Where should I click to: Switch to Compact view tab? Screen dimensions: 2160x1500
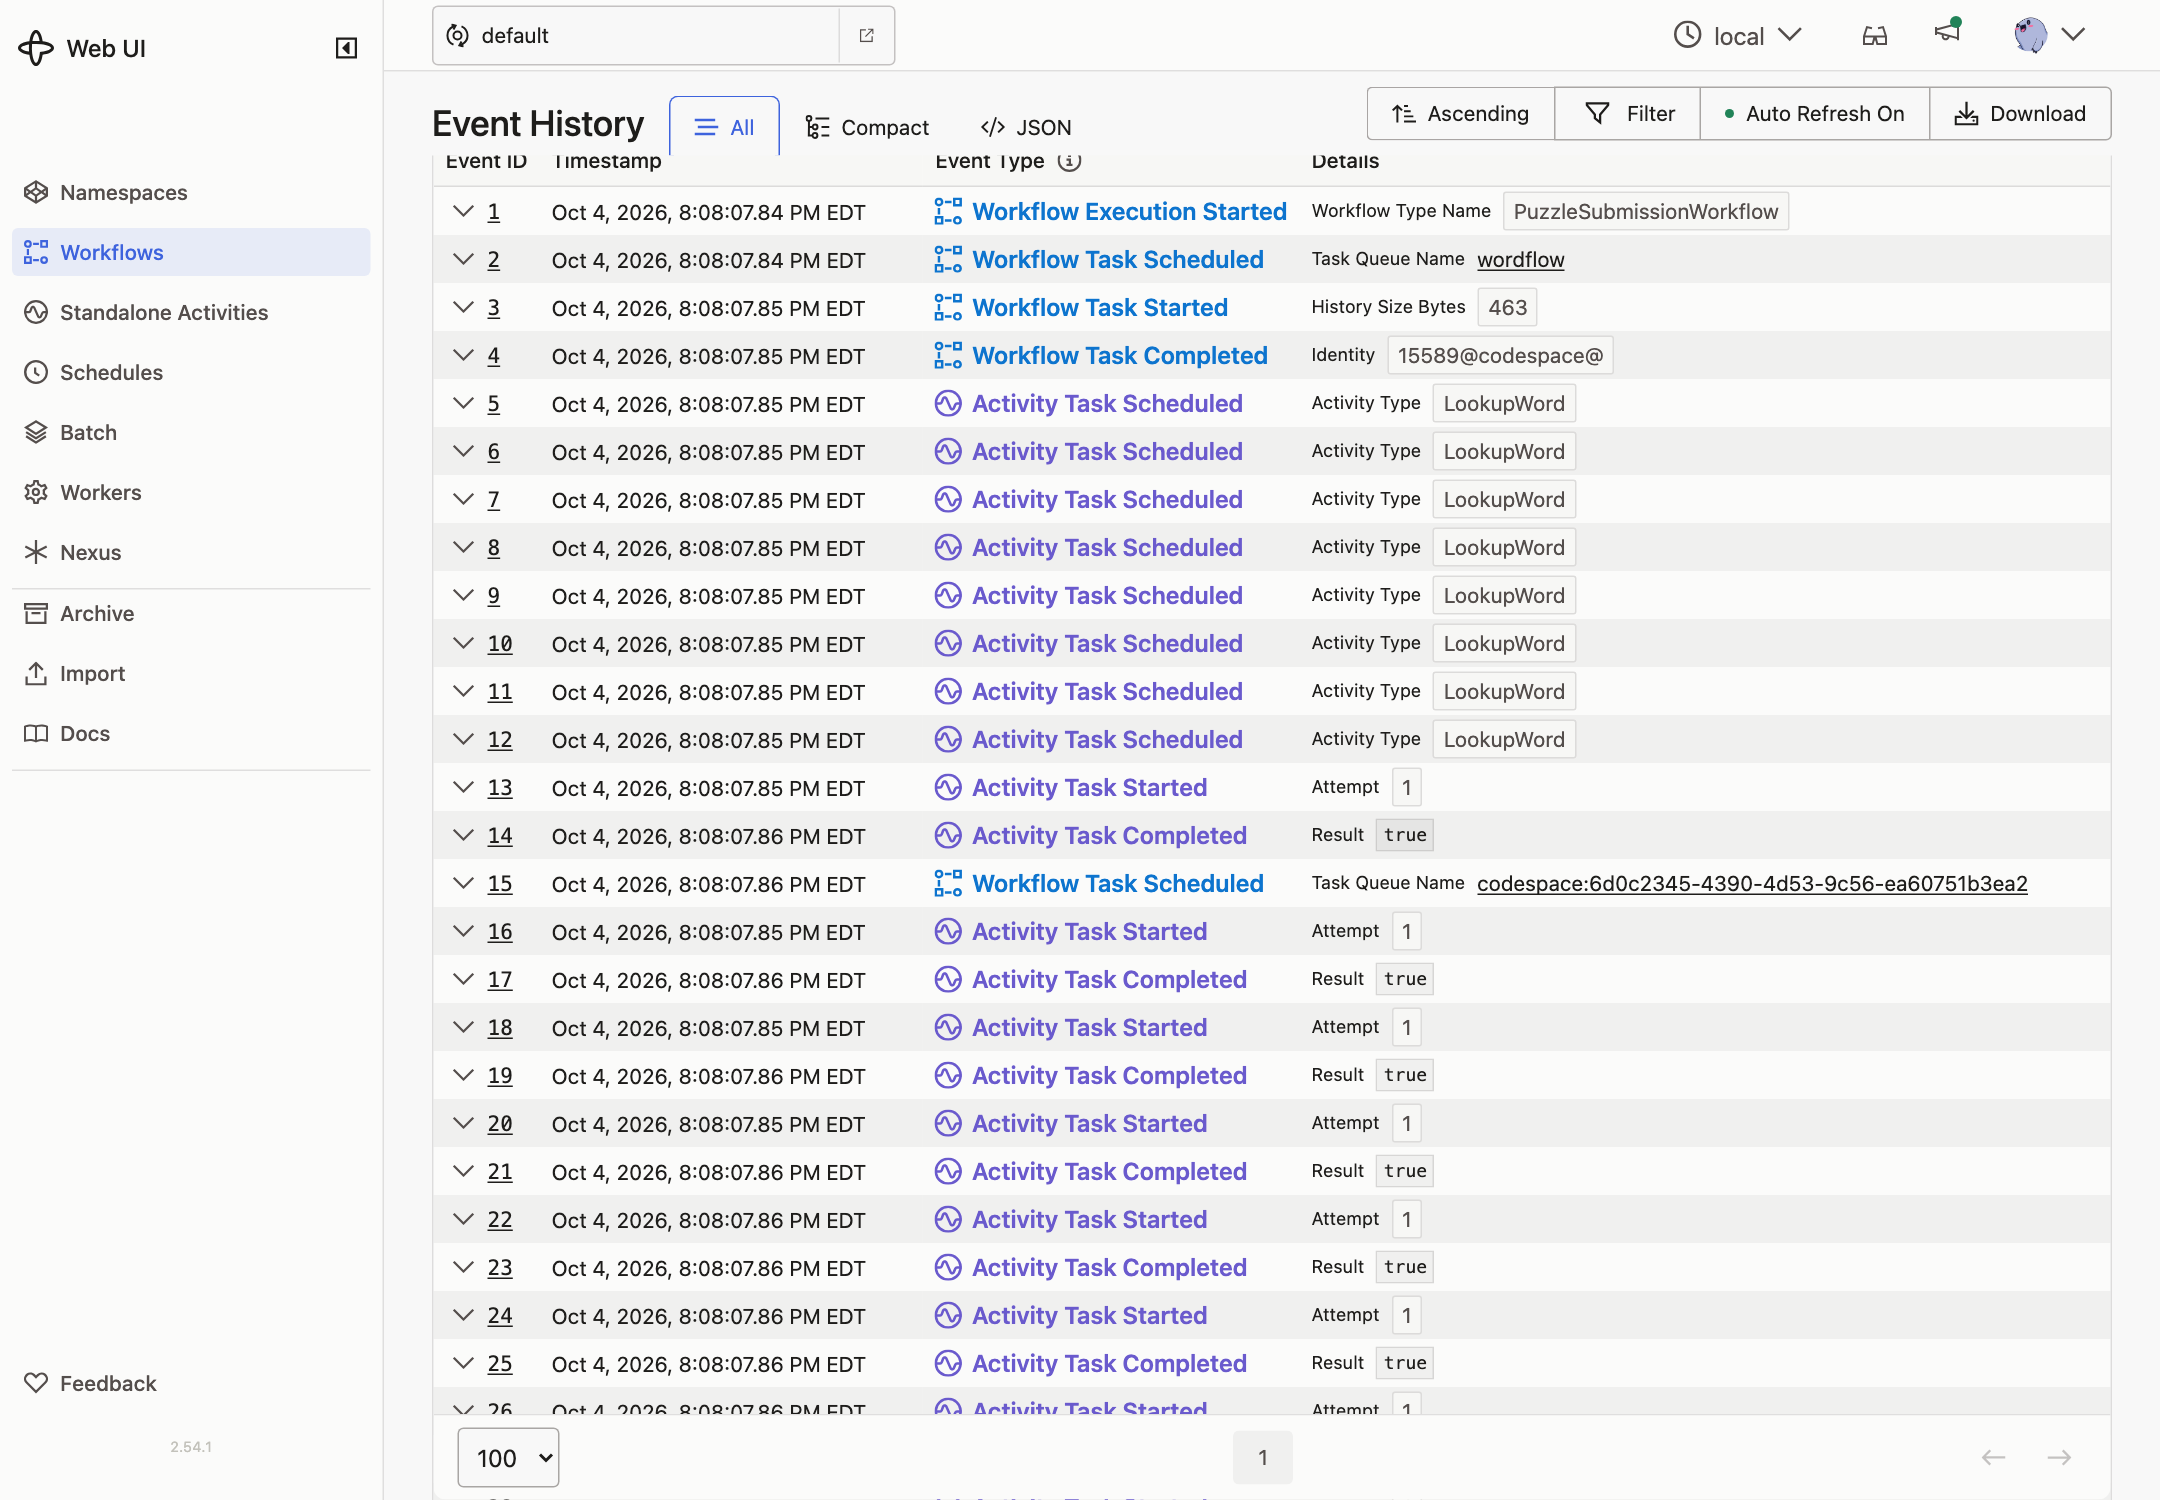[x=867, y=127]
